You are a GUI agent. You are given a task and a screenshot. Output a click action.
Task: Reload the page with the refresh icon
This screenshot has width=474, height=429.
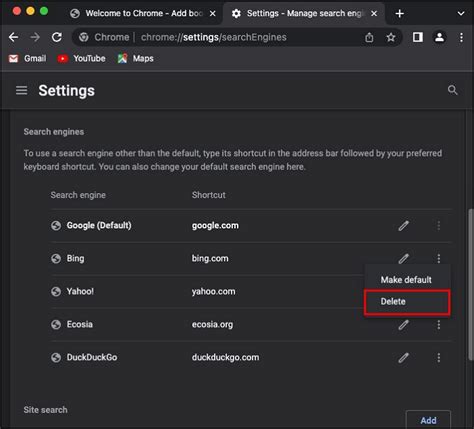[57, 37]
